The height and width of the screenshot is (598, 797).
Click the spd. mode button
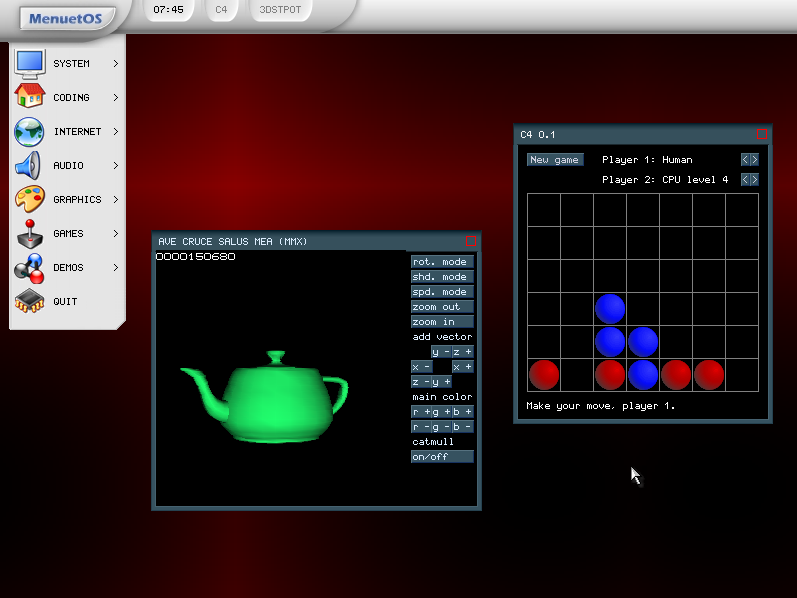tap(442, 292)
